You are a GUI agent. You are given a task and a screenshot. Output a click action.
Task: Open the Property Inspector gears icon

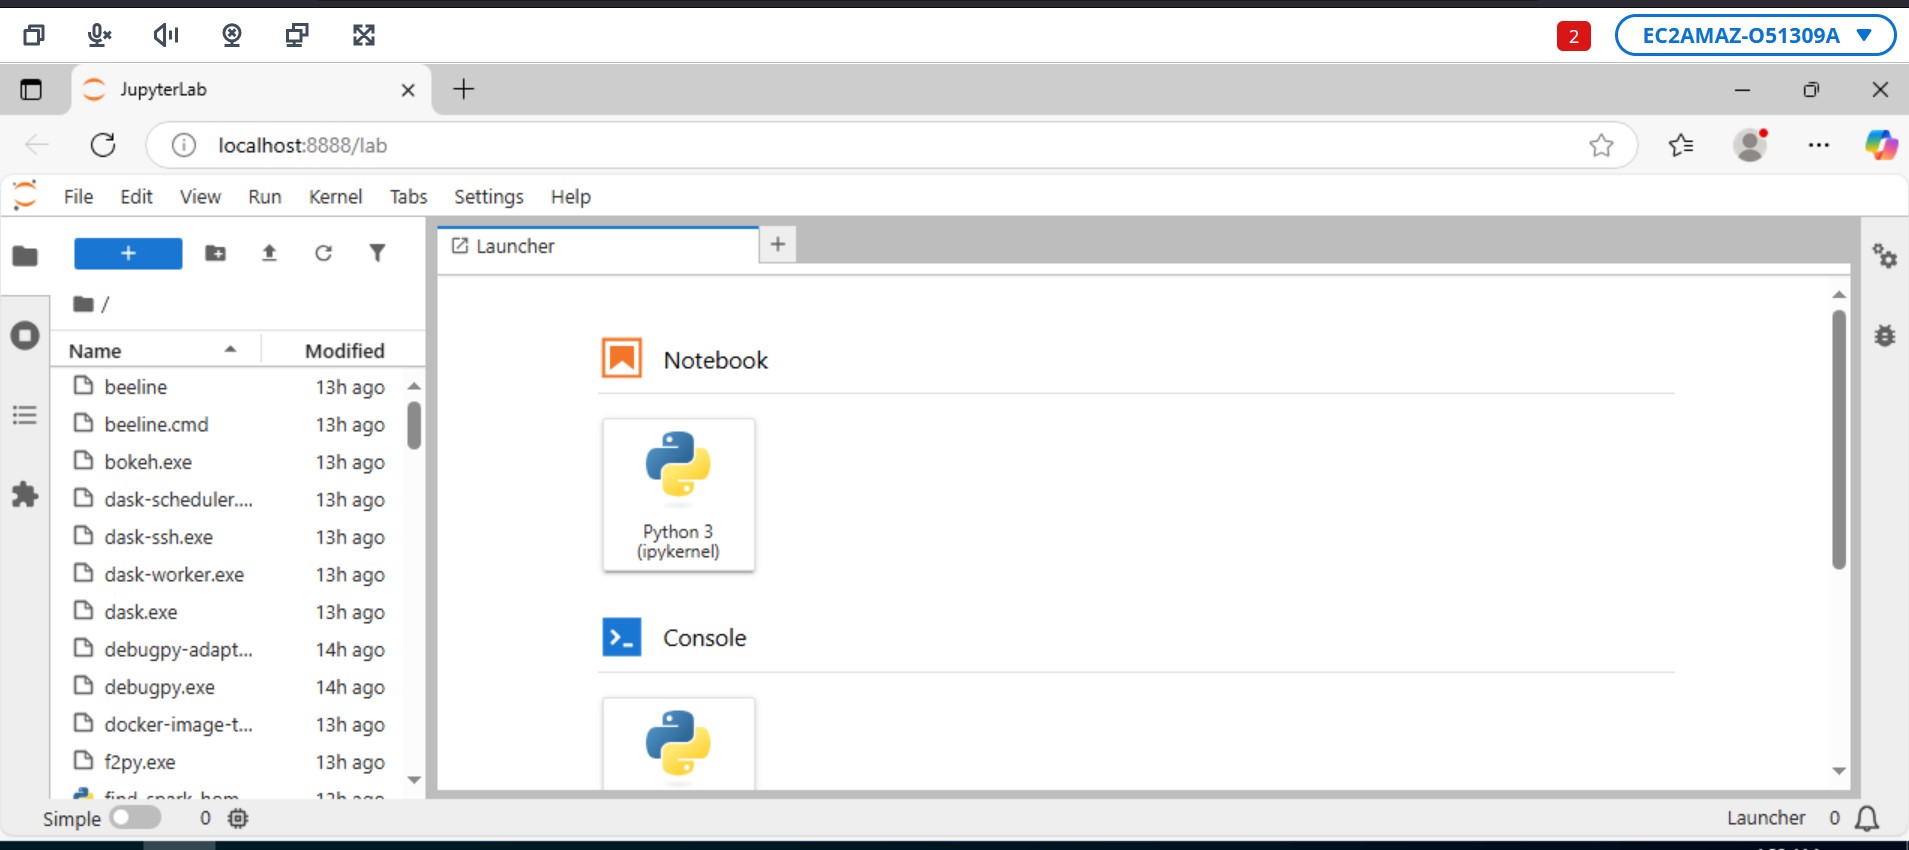click(1885, 256)
